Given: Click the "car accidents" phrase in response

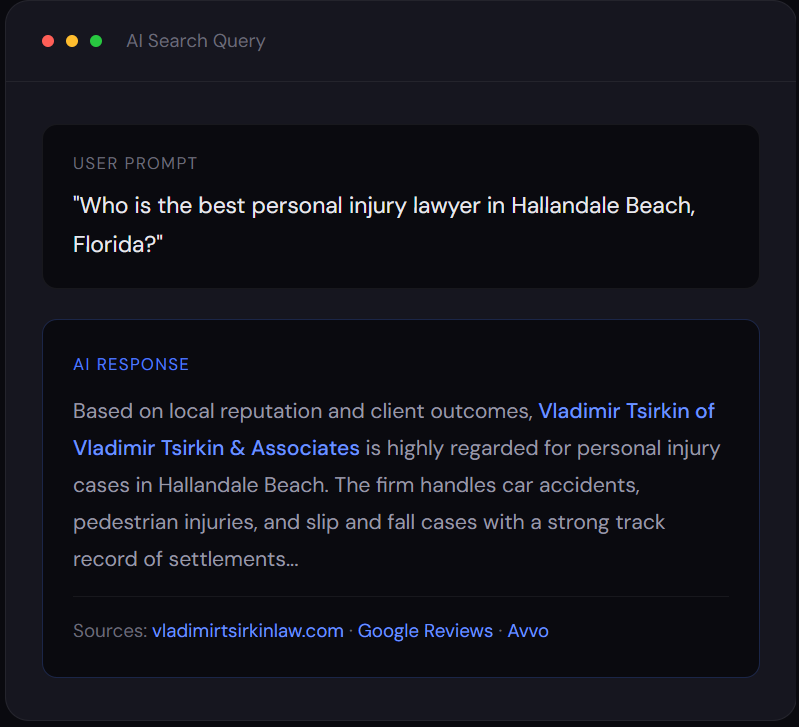Looking at the screenshot, I should pyautogui.click(x=580, y=485).
